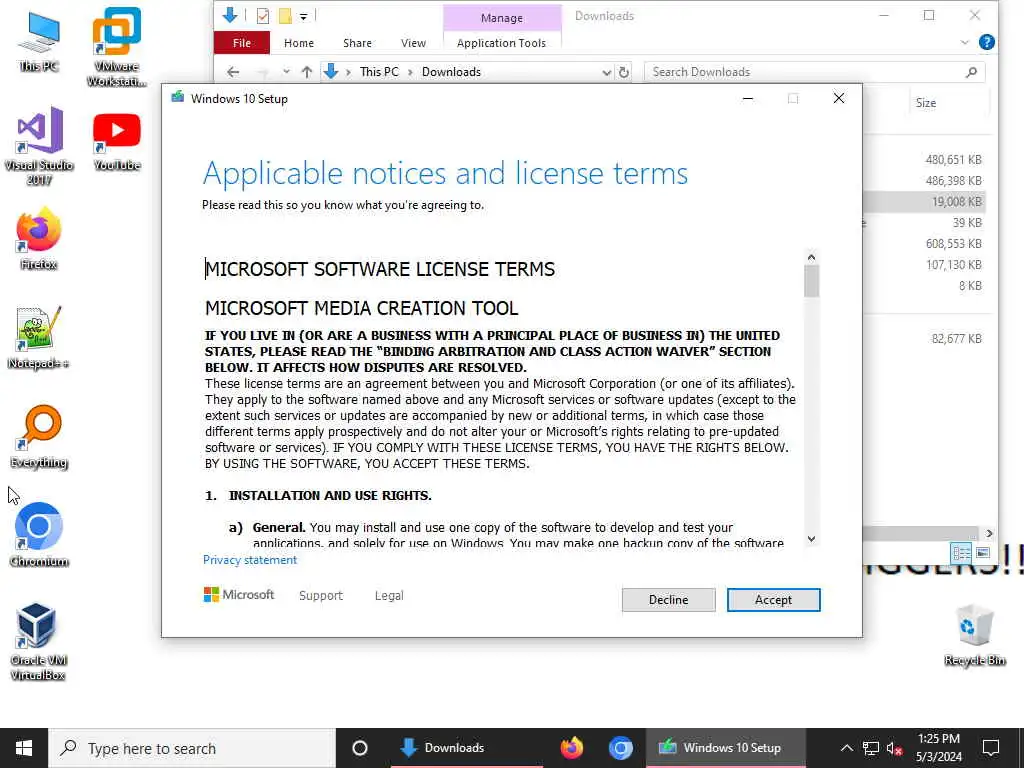Screen dimensions: 1024x768
Task: Expand address bar history dropdown
Action: pyautogui.click(x=606, y=72)
